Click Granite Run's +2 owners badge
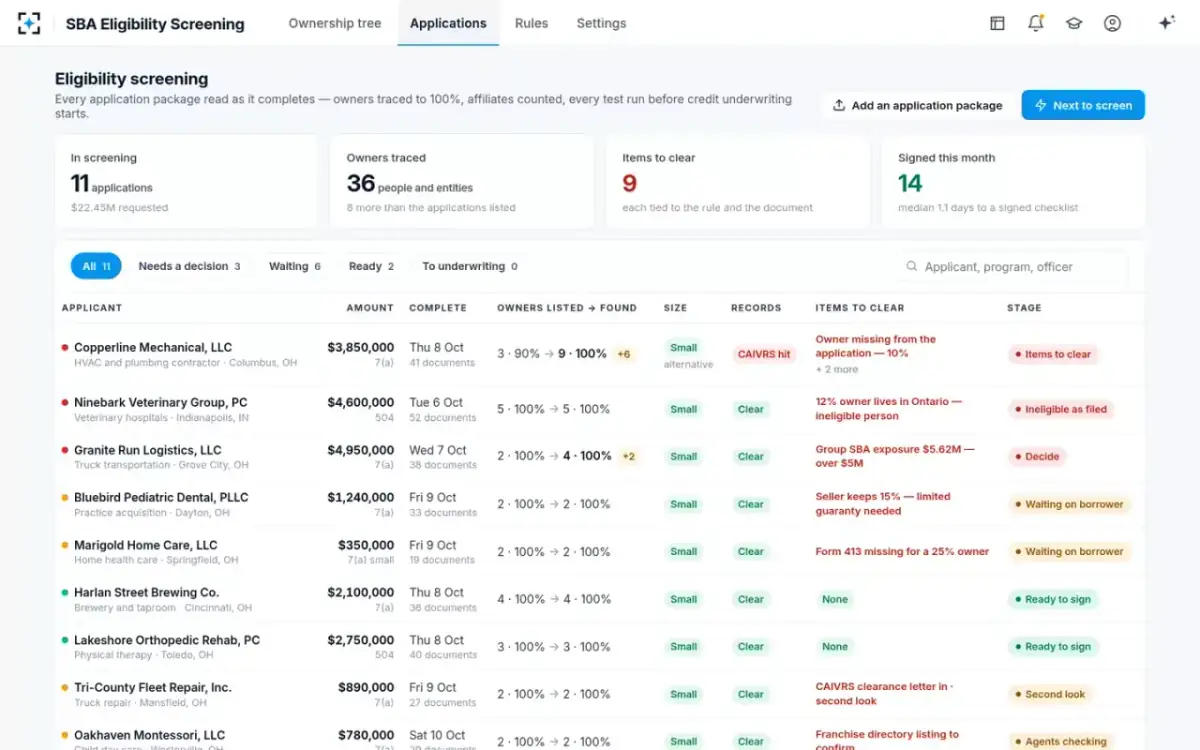1200x750 pixels. [629, 456]
